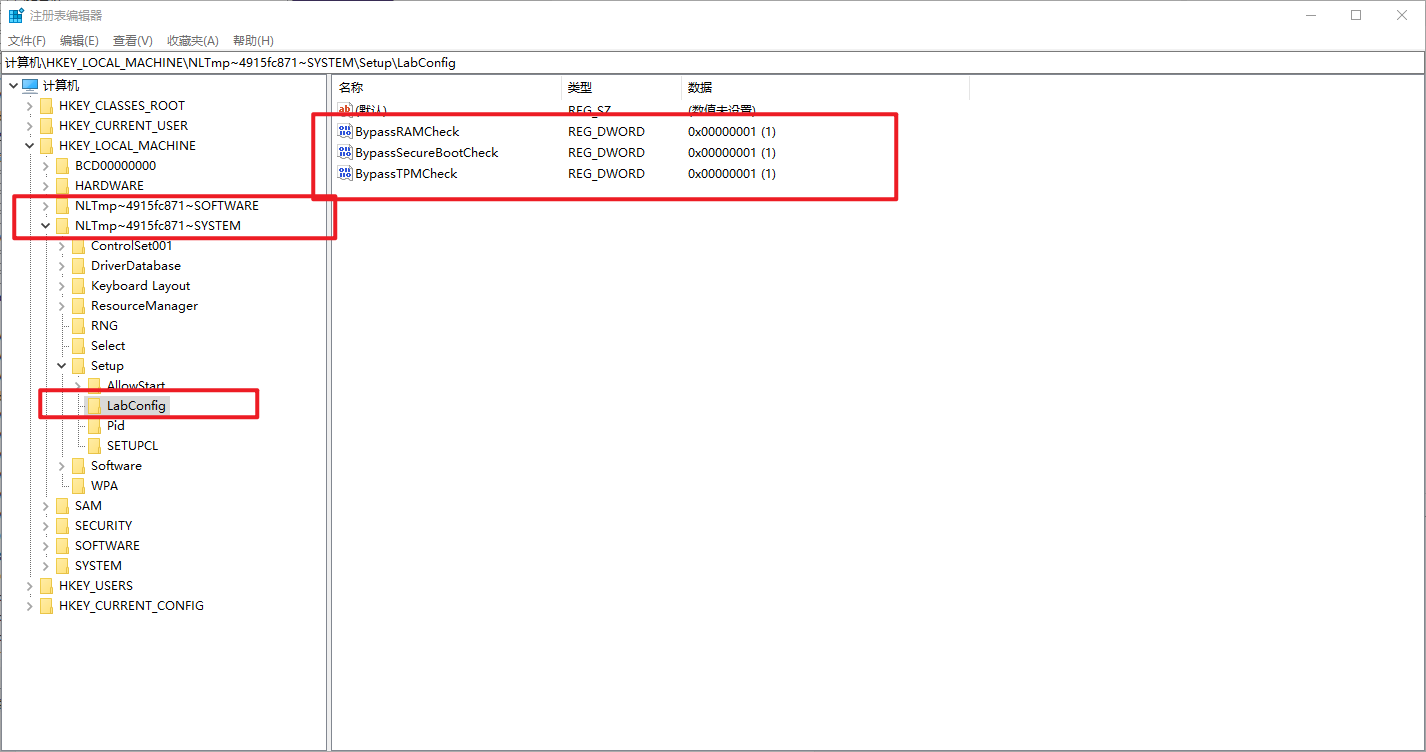
Task: Open the 收藏夹(A) favorites menu
Action: [x=192, y=41]
